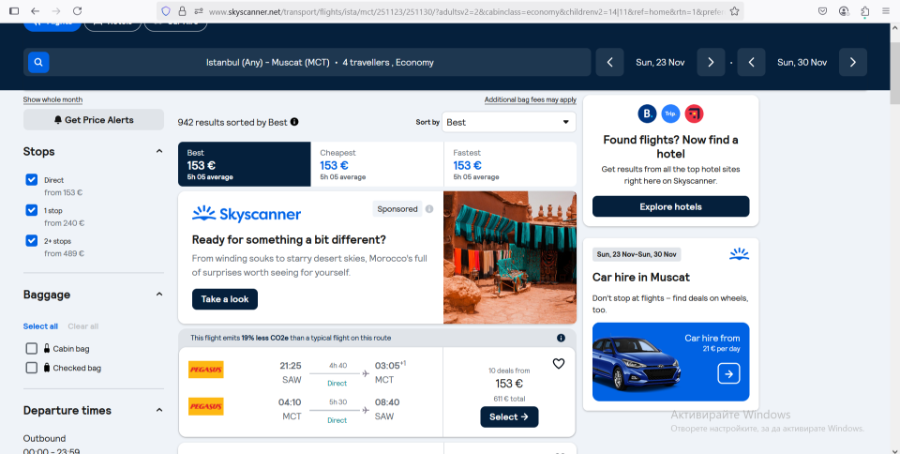Click the Booking.com B logo icon
This screenshot has width=900, height=454.
(x=647, y=114)
